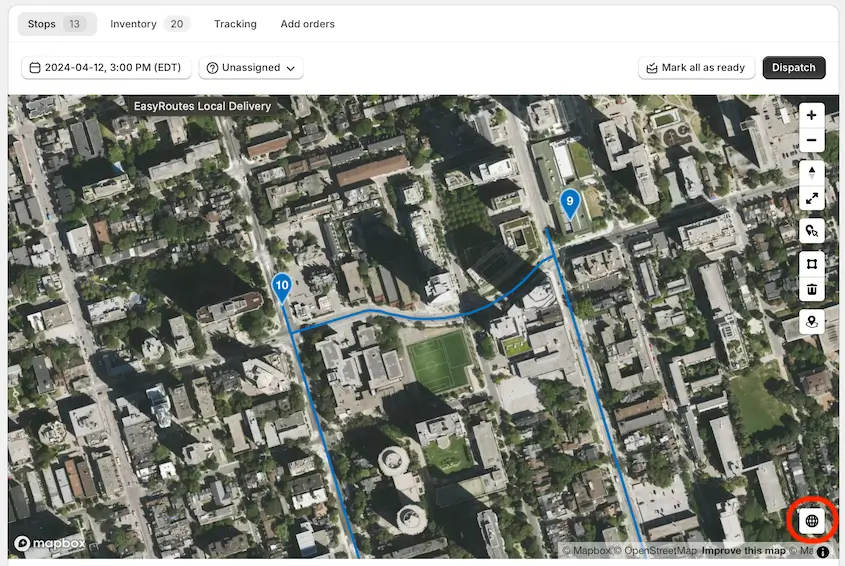
Task: Click calendar icon in date button
Action: point(35,68)
